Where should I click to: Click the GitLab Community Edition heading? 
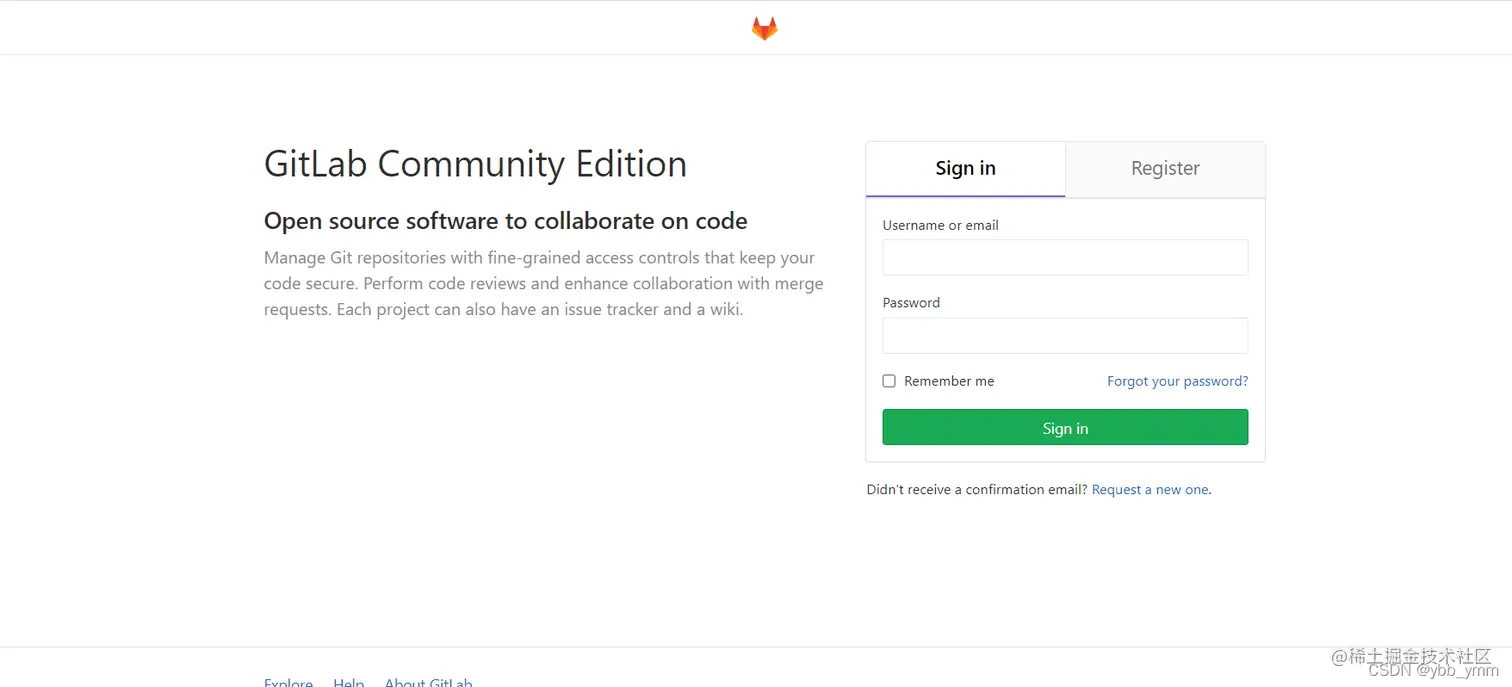click(x=475, y=164)
